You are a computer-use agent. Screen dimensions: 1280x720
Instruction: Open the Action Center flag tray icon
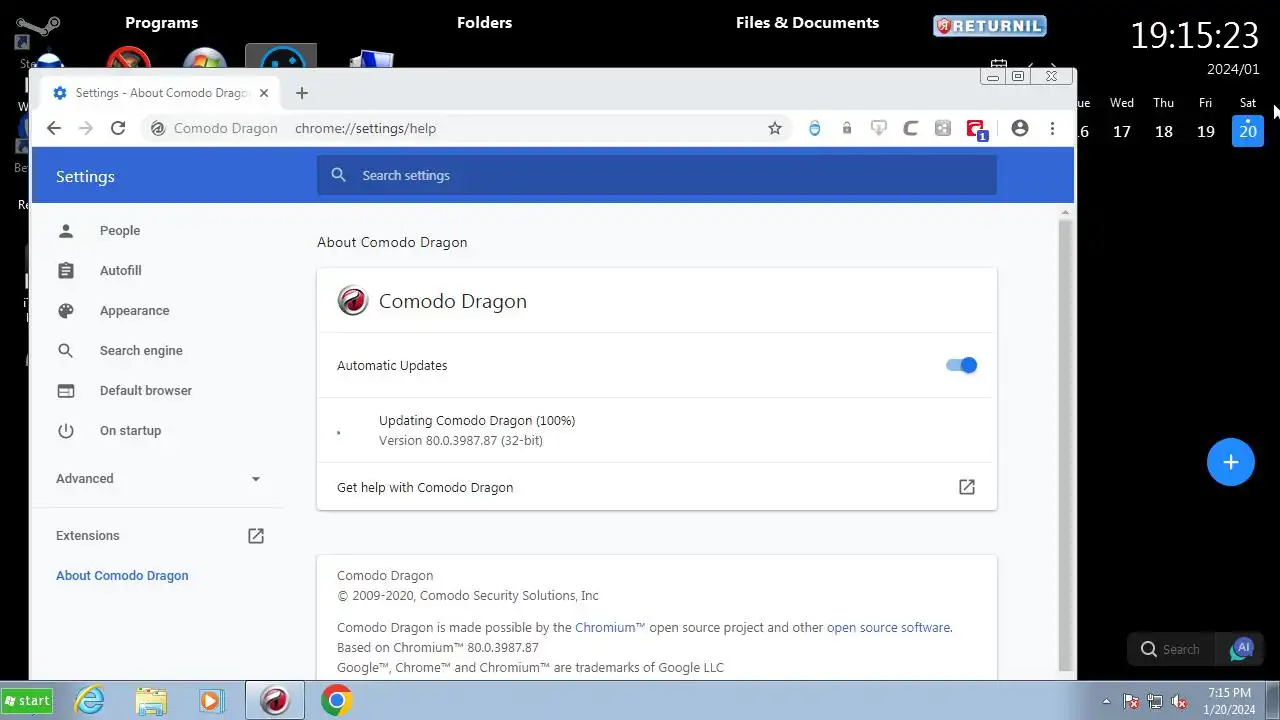[1131, 702]
